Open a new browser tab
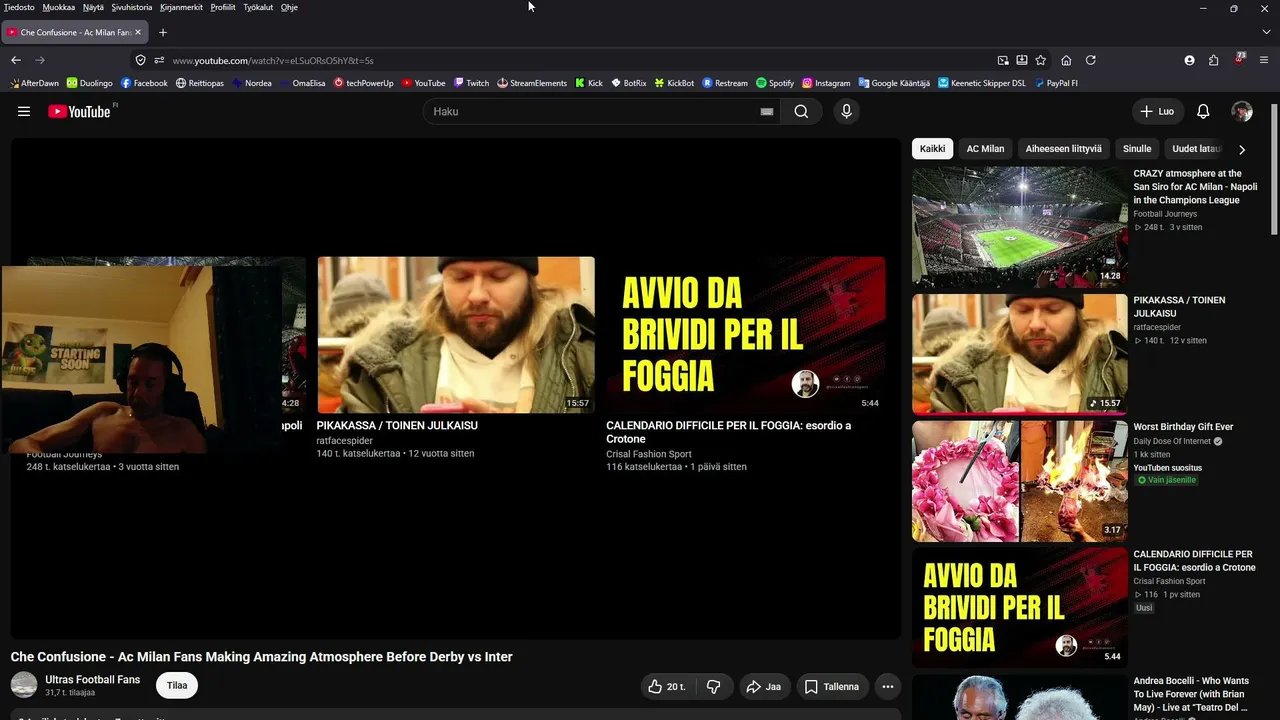Image resolution: width=1280 pixels, height=720 pixels. coord(163,32)
